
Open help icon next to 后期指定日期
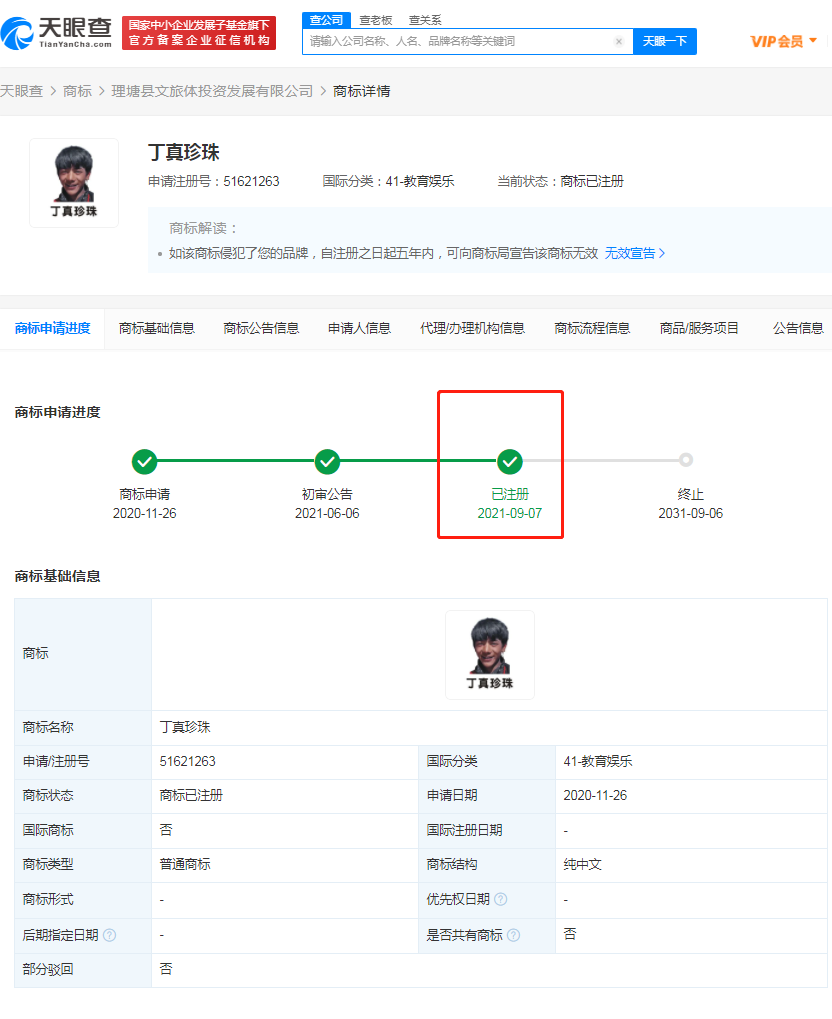coord(109,935)
